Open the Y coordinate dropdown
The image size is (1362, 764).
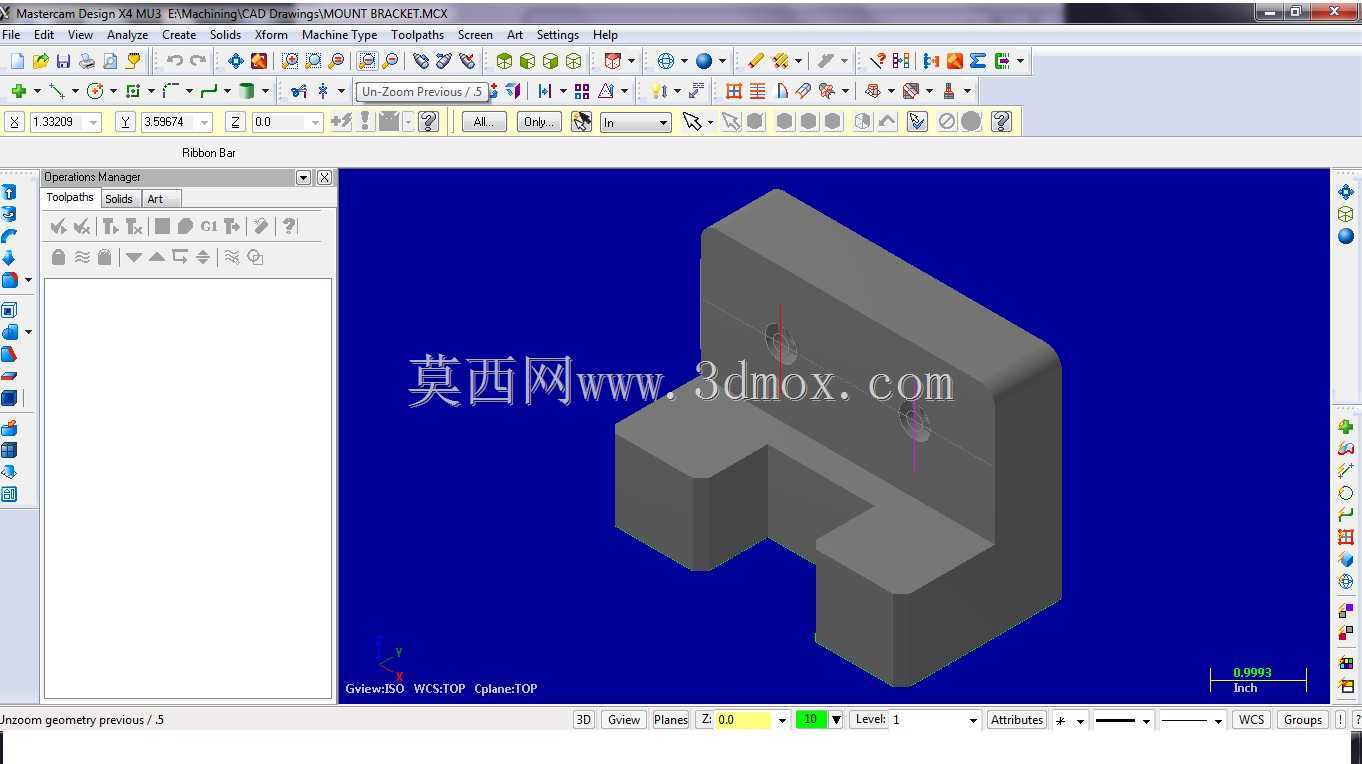click(204, 122)
